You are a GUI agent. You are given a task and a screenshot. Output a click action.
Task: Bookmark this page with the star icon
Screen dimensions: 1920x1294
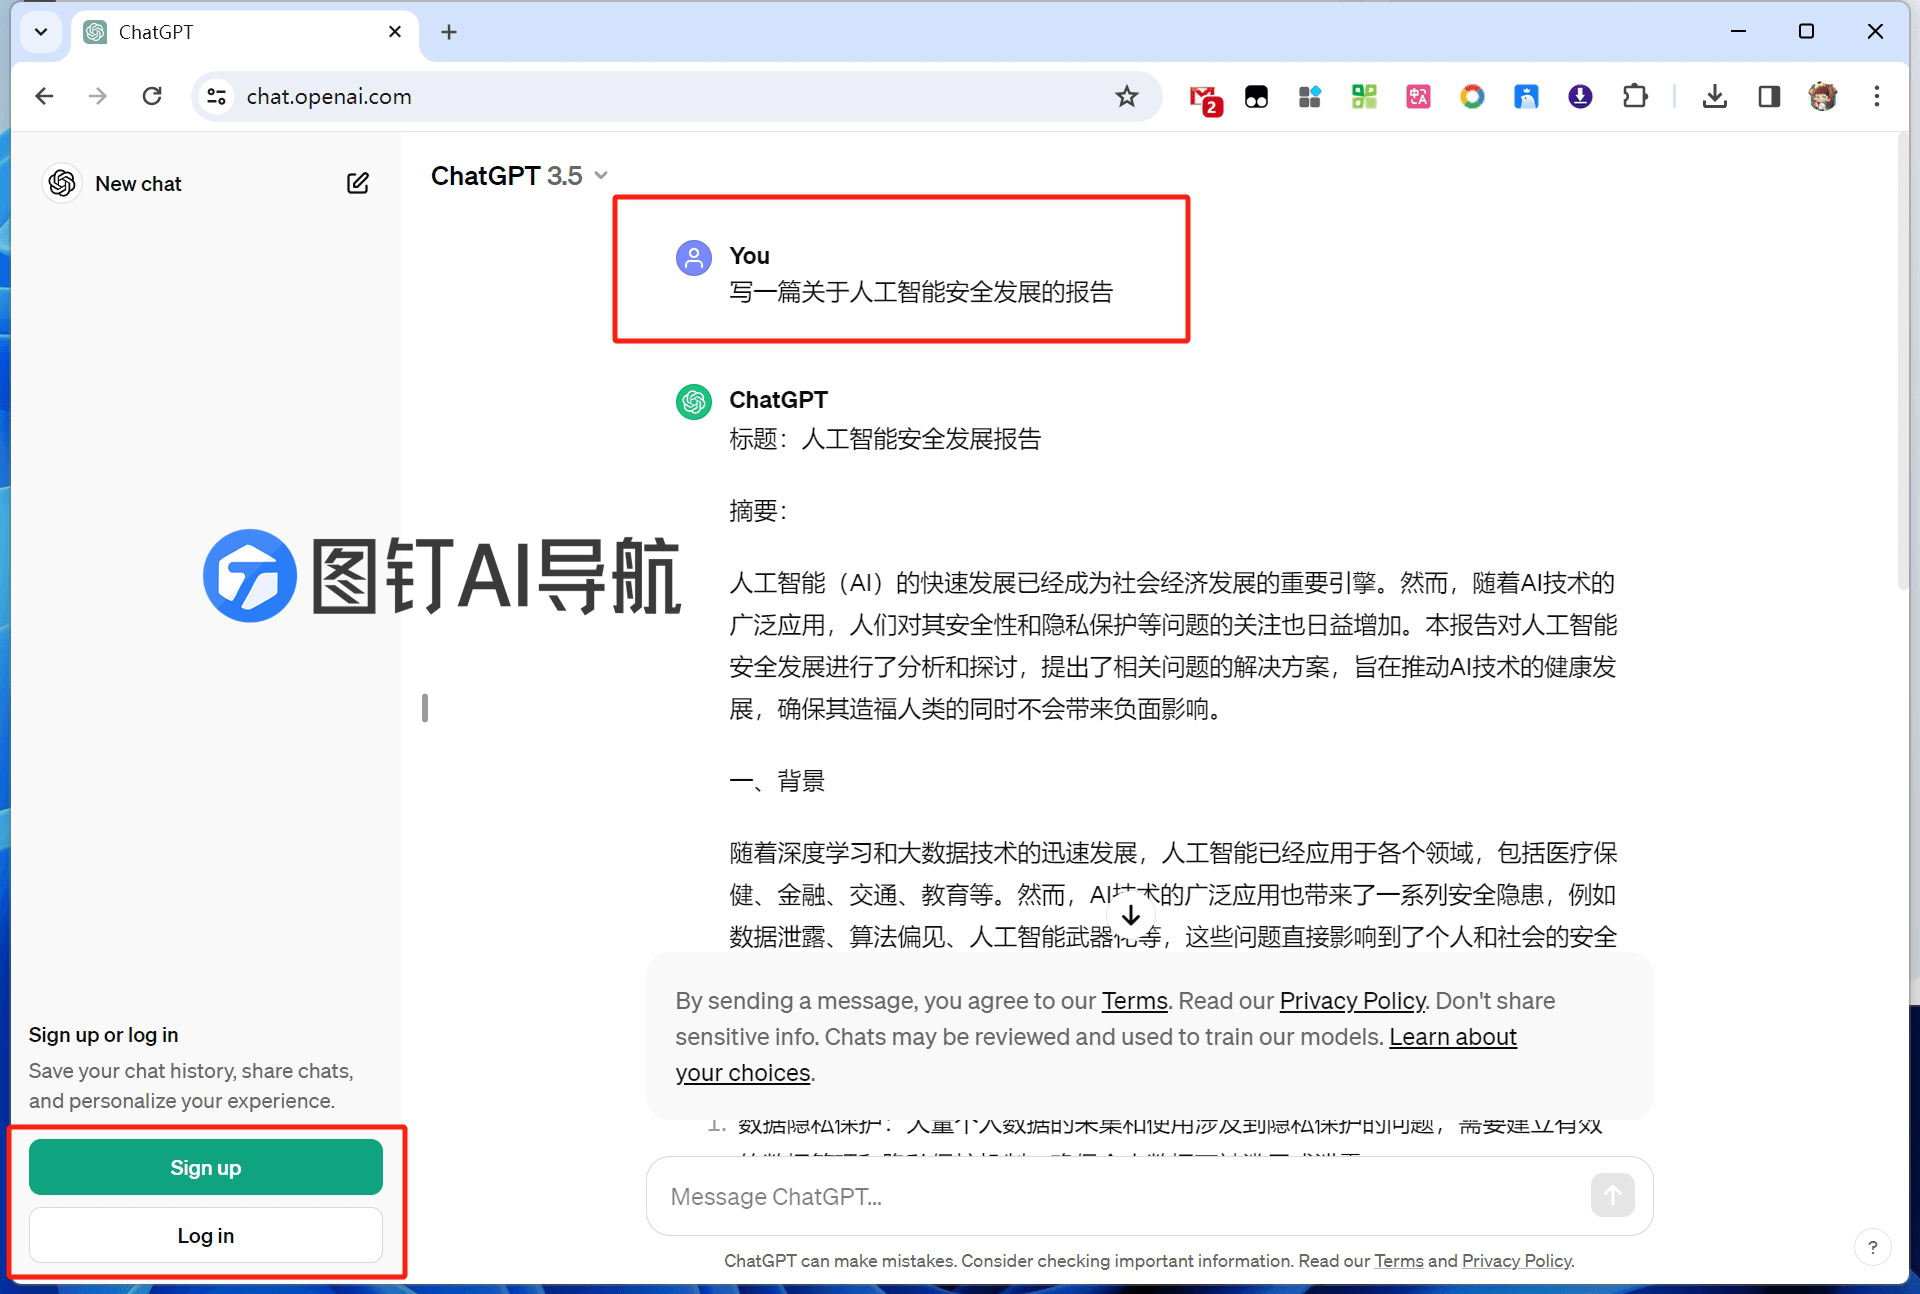(x=1127, y=96)
